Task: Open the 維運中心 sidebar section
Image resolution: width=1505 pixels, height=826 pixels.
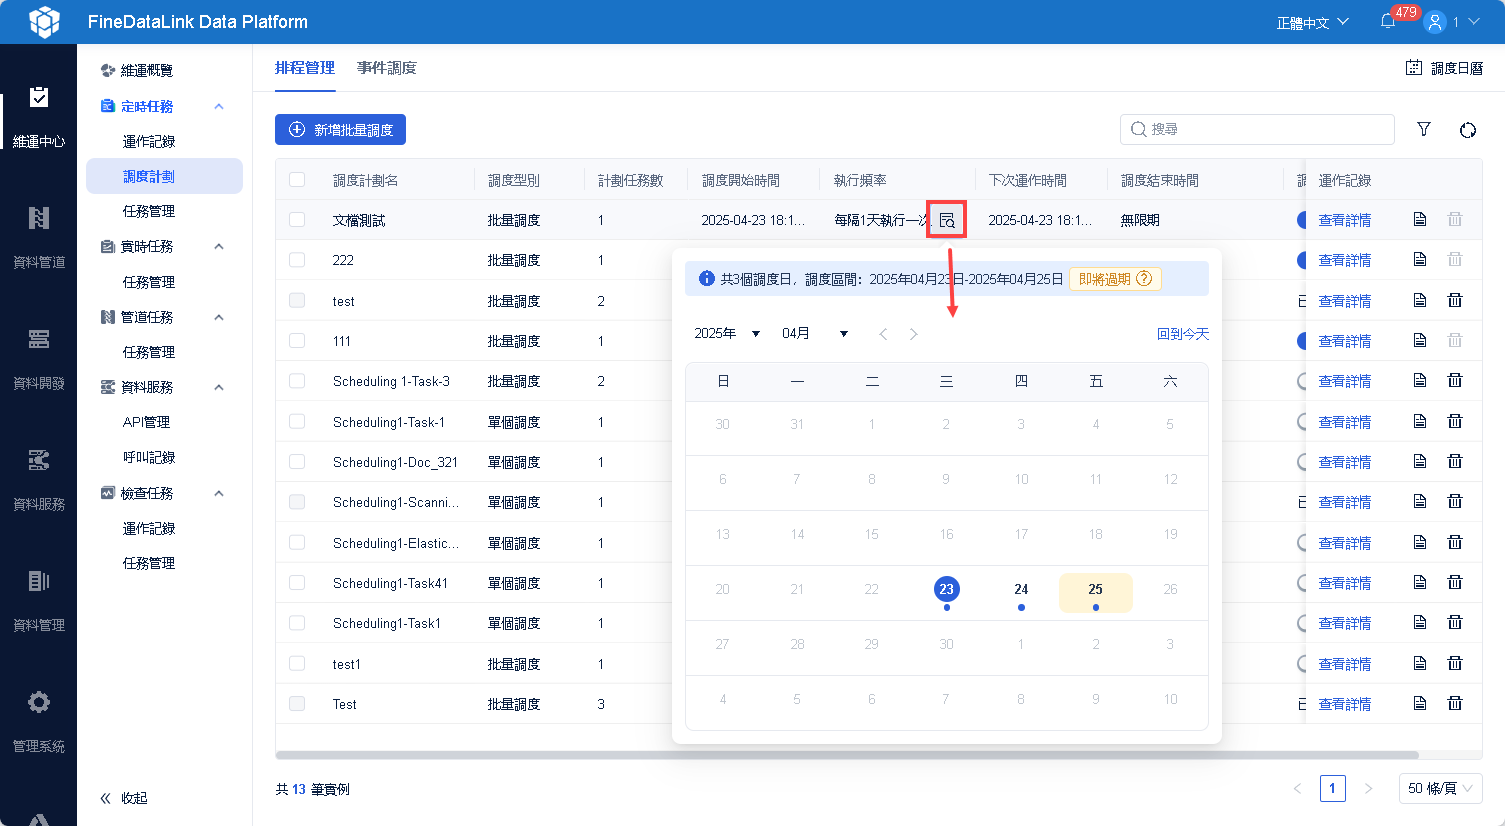Action: tap(38, 117)
